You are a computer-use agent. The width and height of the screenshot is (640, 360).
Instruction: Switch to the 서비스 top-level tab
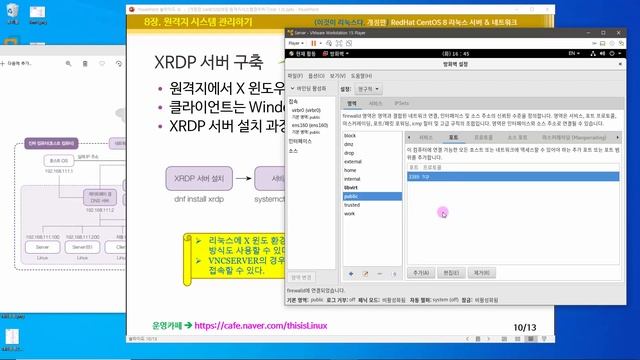375,104
